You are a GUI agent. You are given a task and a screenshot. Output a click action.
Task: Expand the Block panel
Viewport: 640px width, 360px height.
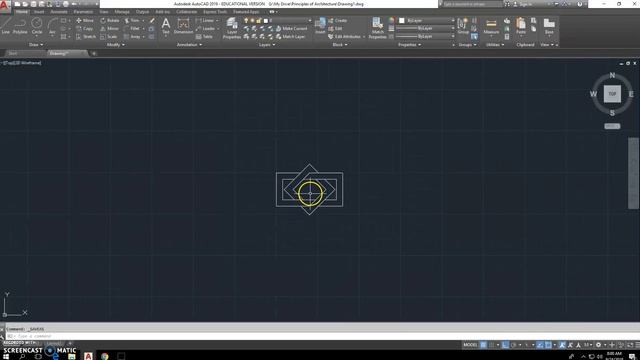340,44
